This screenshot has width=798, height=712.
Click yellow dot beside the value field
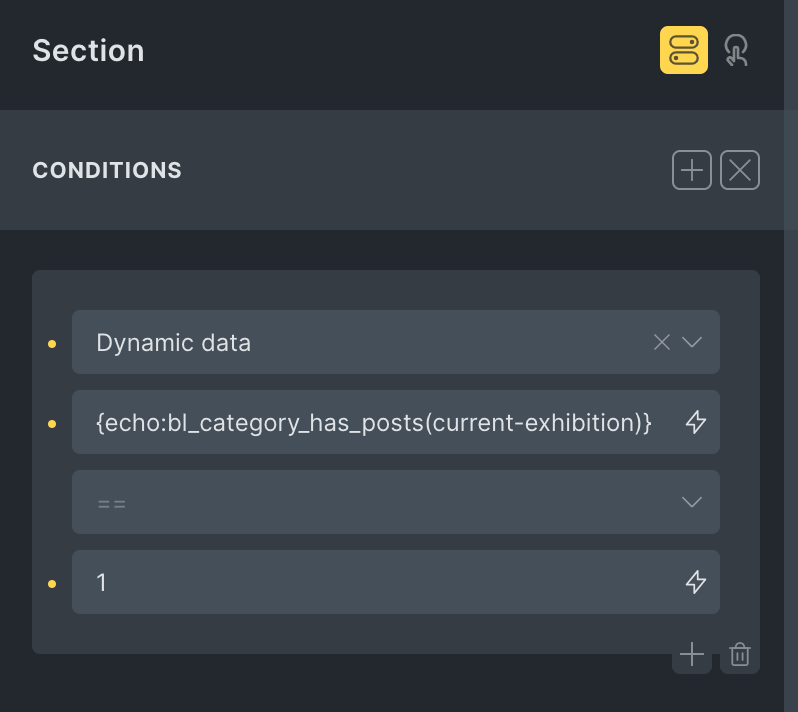pos(52,584)
